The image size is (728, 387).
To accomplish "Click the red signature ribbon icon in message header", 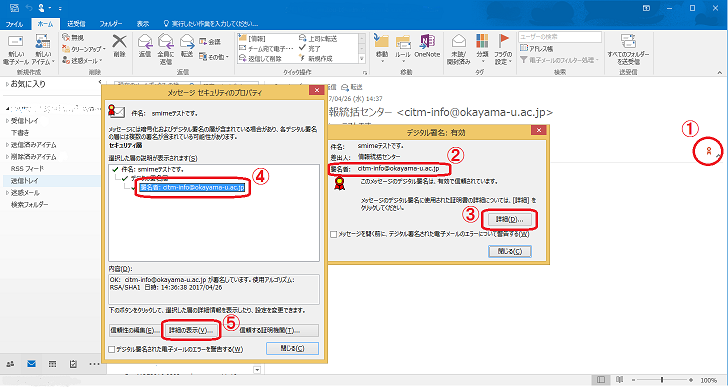I will [x=708, y=150].
